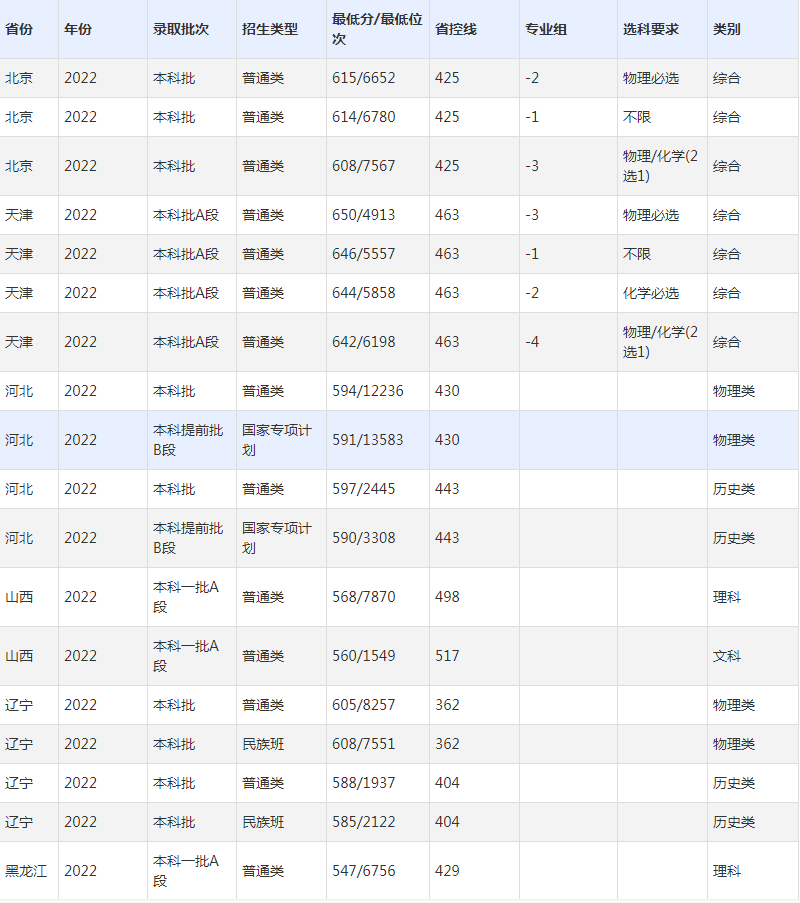
Task: Click 省控线 value 429
Action: click(447, 871)
